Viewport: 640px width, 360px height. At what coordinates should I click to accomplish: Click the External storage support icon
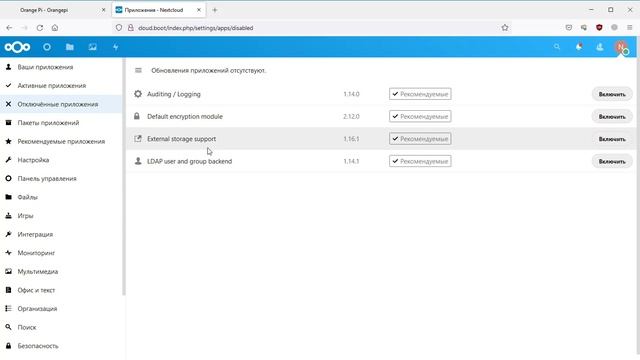(138, 139)
